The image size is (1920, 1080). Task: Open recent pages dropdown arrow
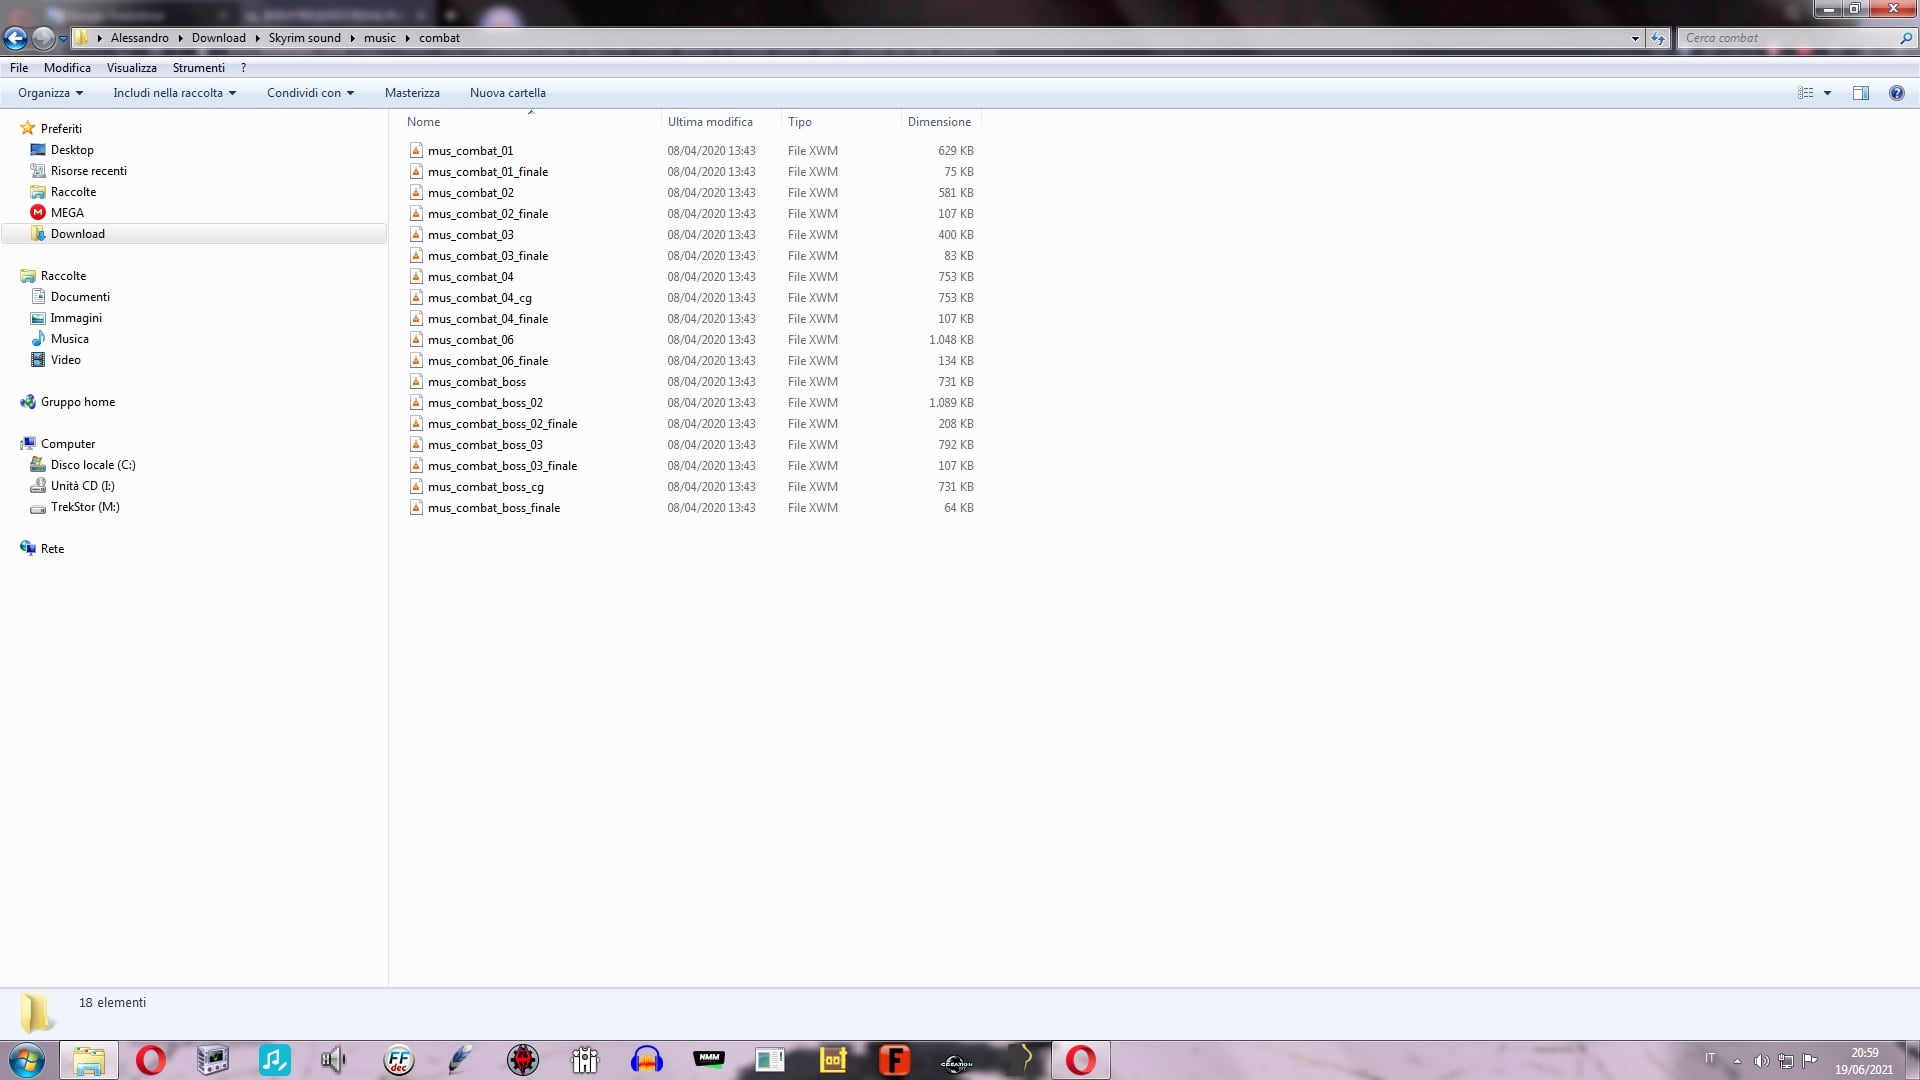(63, 38)
